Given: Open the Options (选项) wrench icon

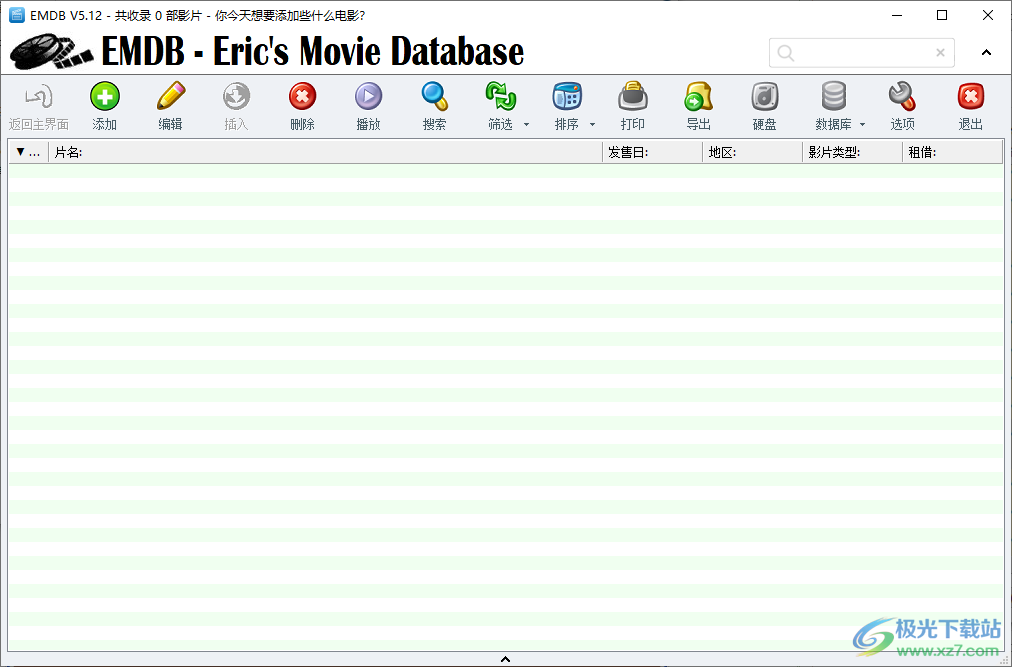Looking at the screenshot, I should [902, 97].
